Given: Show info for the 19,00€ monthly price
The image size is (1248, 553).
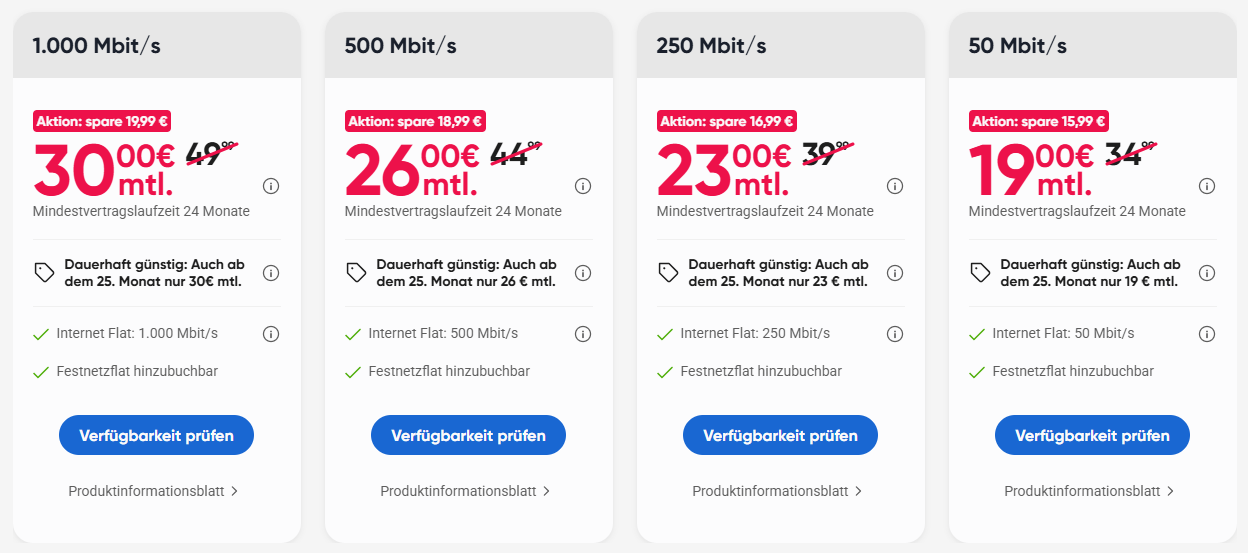Looking at the screenshot, I should click(x=1207, y=186).
